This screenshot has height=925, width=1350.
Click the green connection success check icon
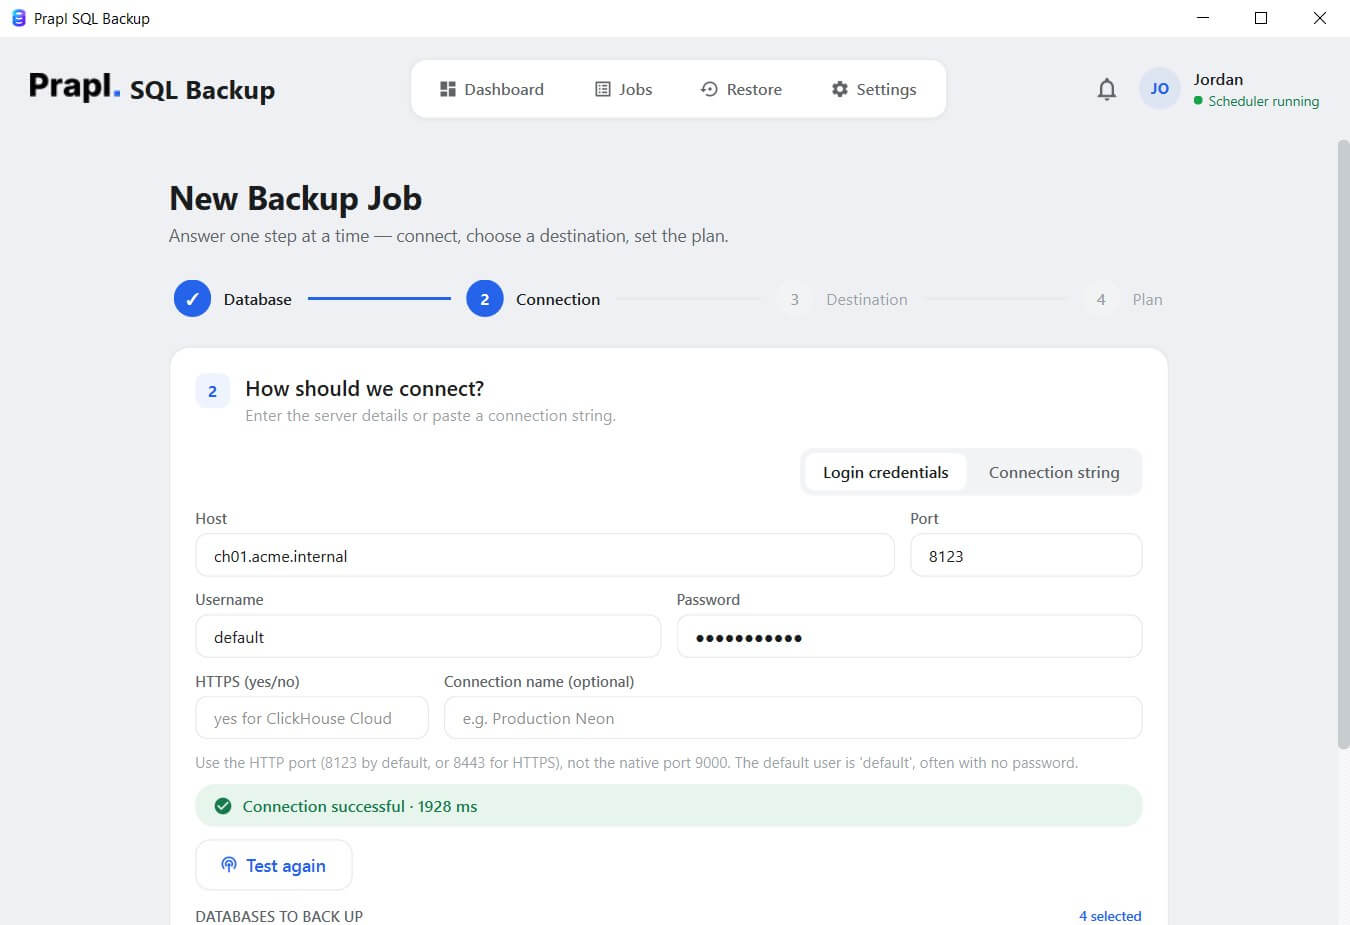pos(223,806)
